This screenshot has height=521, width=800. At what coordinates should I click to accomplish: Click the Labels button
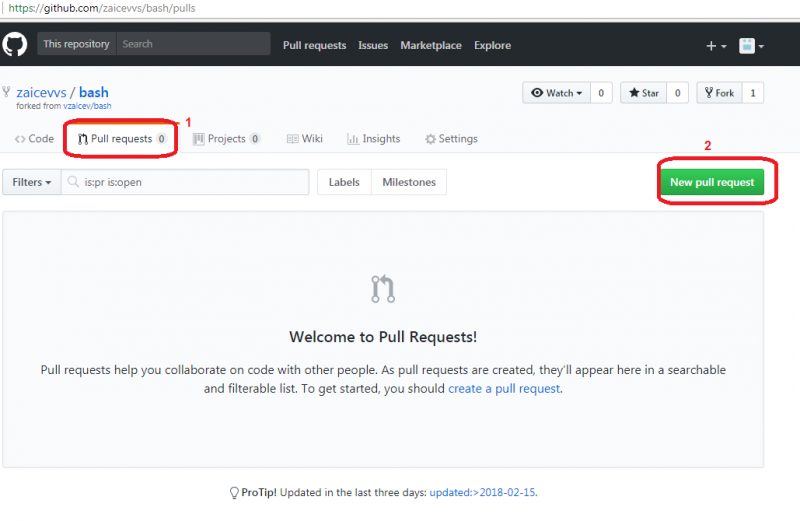344,183
